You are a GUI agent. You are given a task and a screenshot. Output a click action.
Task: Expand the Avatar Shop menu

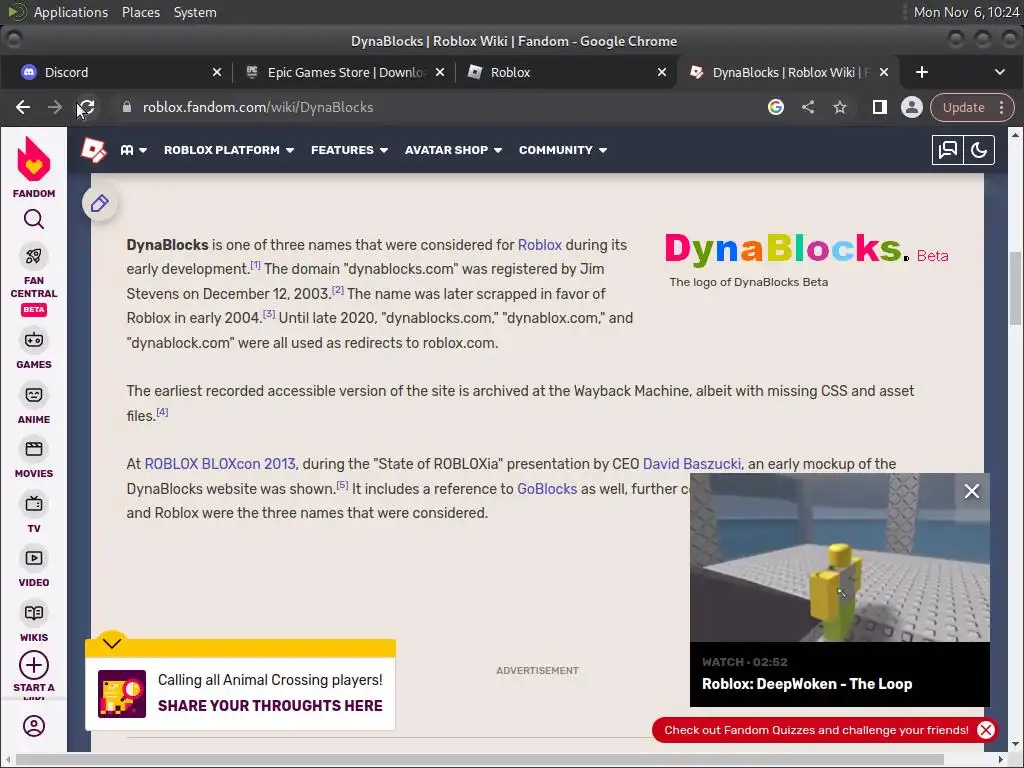coord(453,150)
